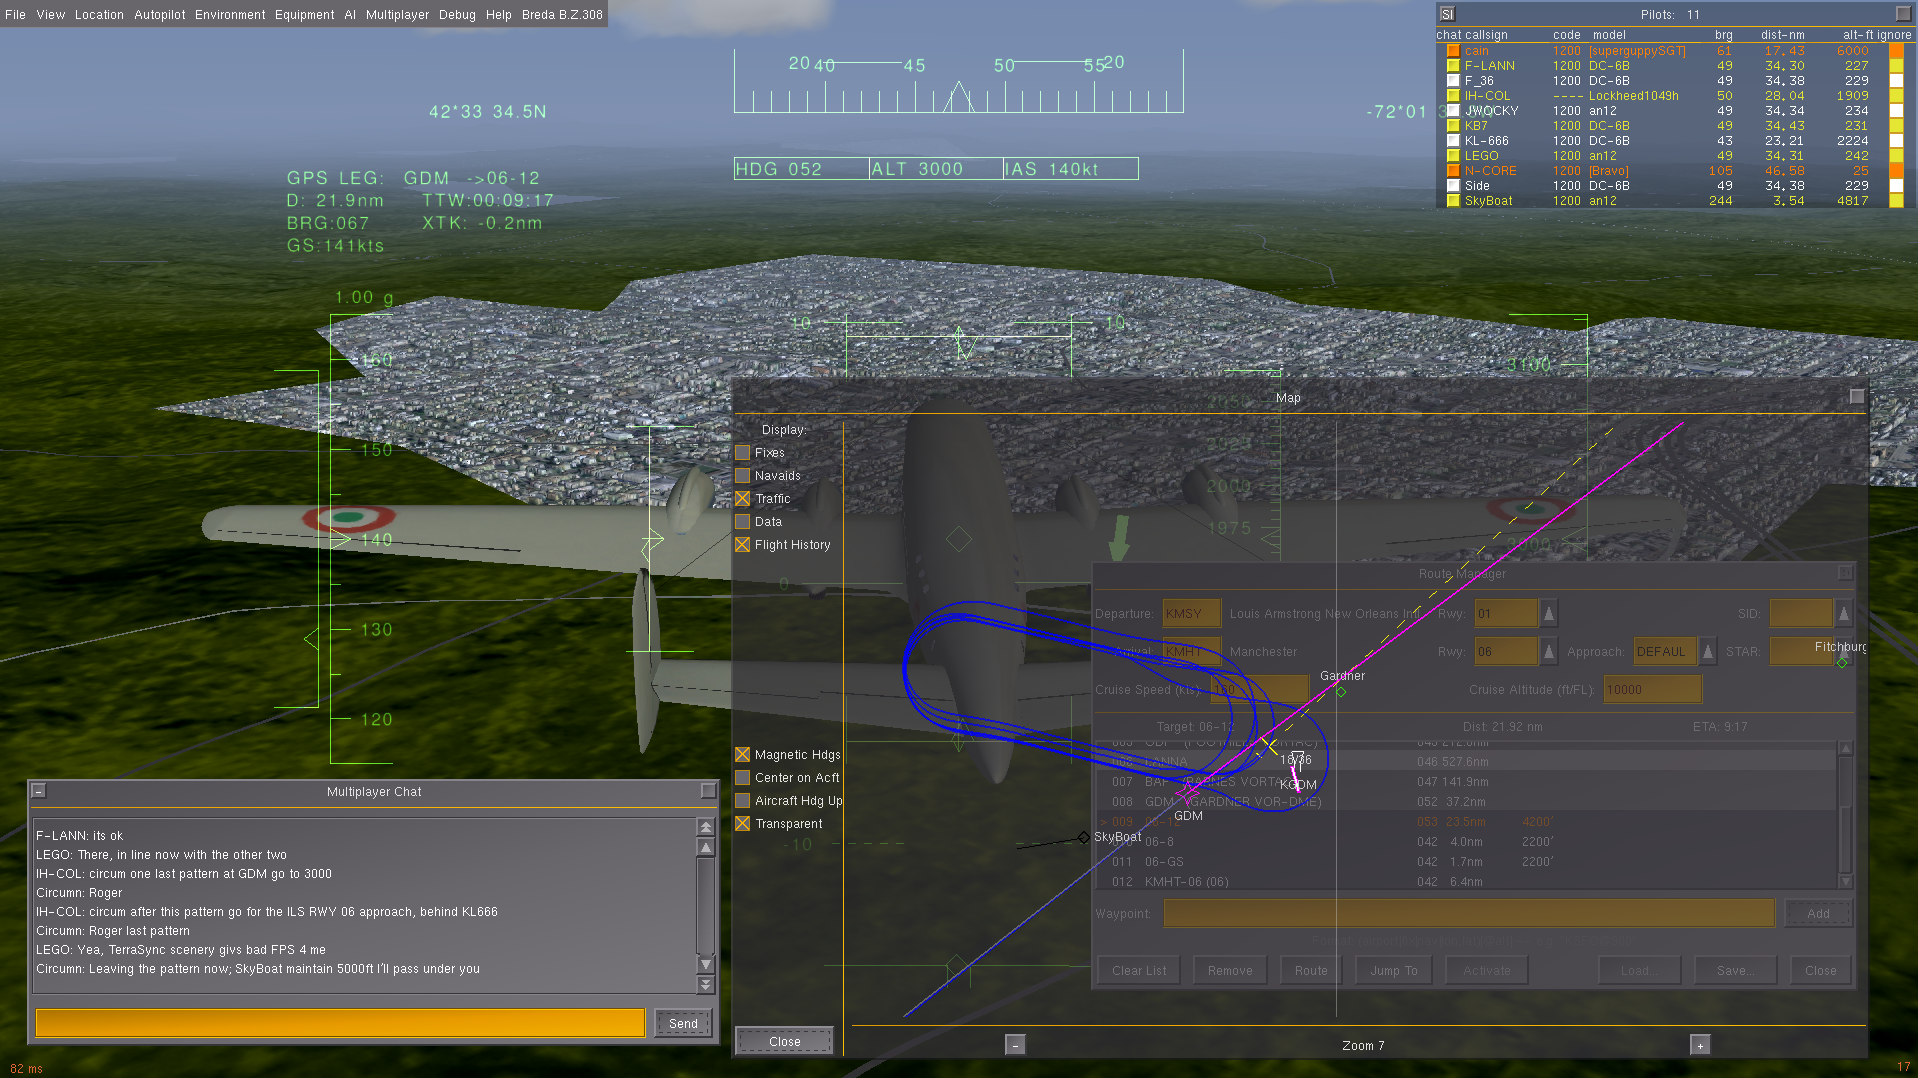1918x1078 pixels.
Task: Click the GDM VOR symbol on map
Action: [1186, 795]
